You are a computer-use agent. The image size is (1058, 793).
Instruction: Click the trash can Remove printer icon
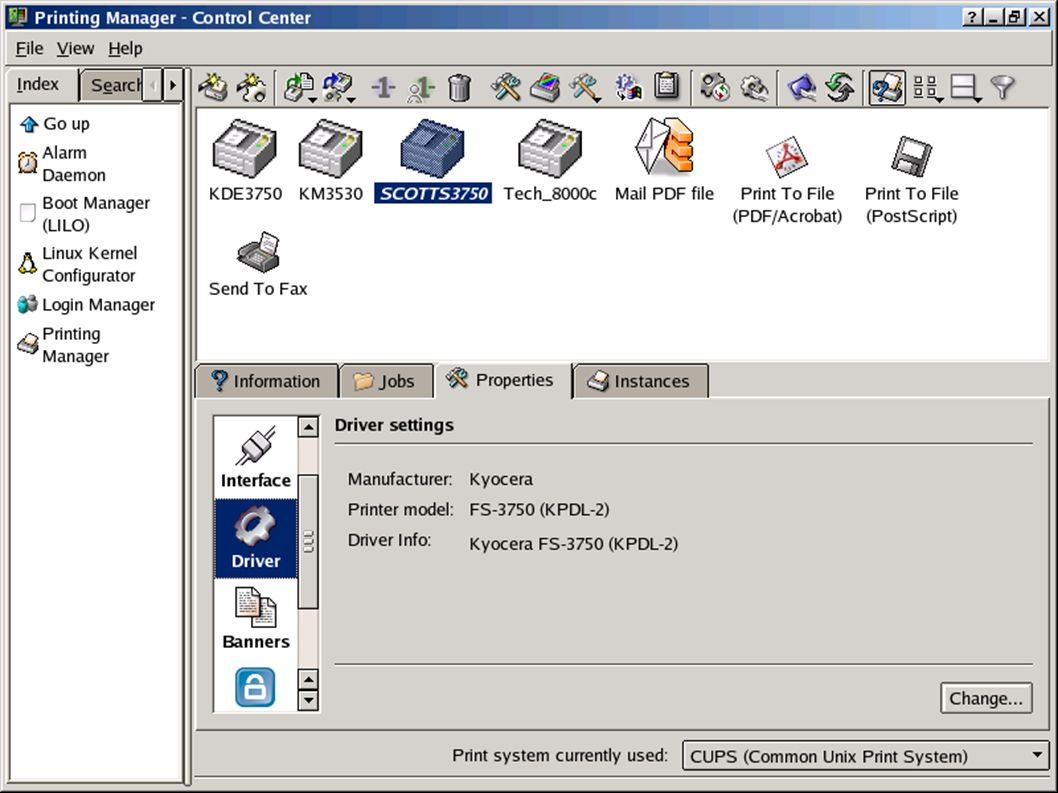click(459, 88)
